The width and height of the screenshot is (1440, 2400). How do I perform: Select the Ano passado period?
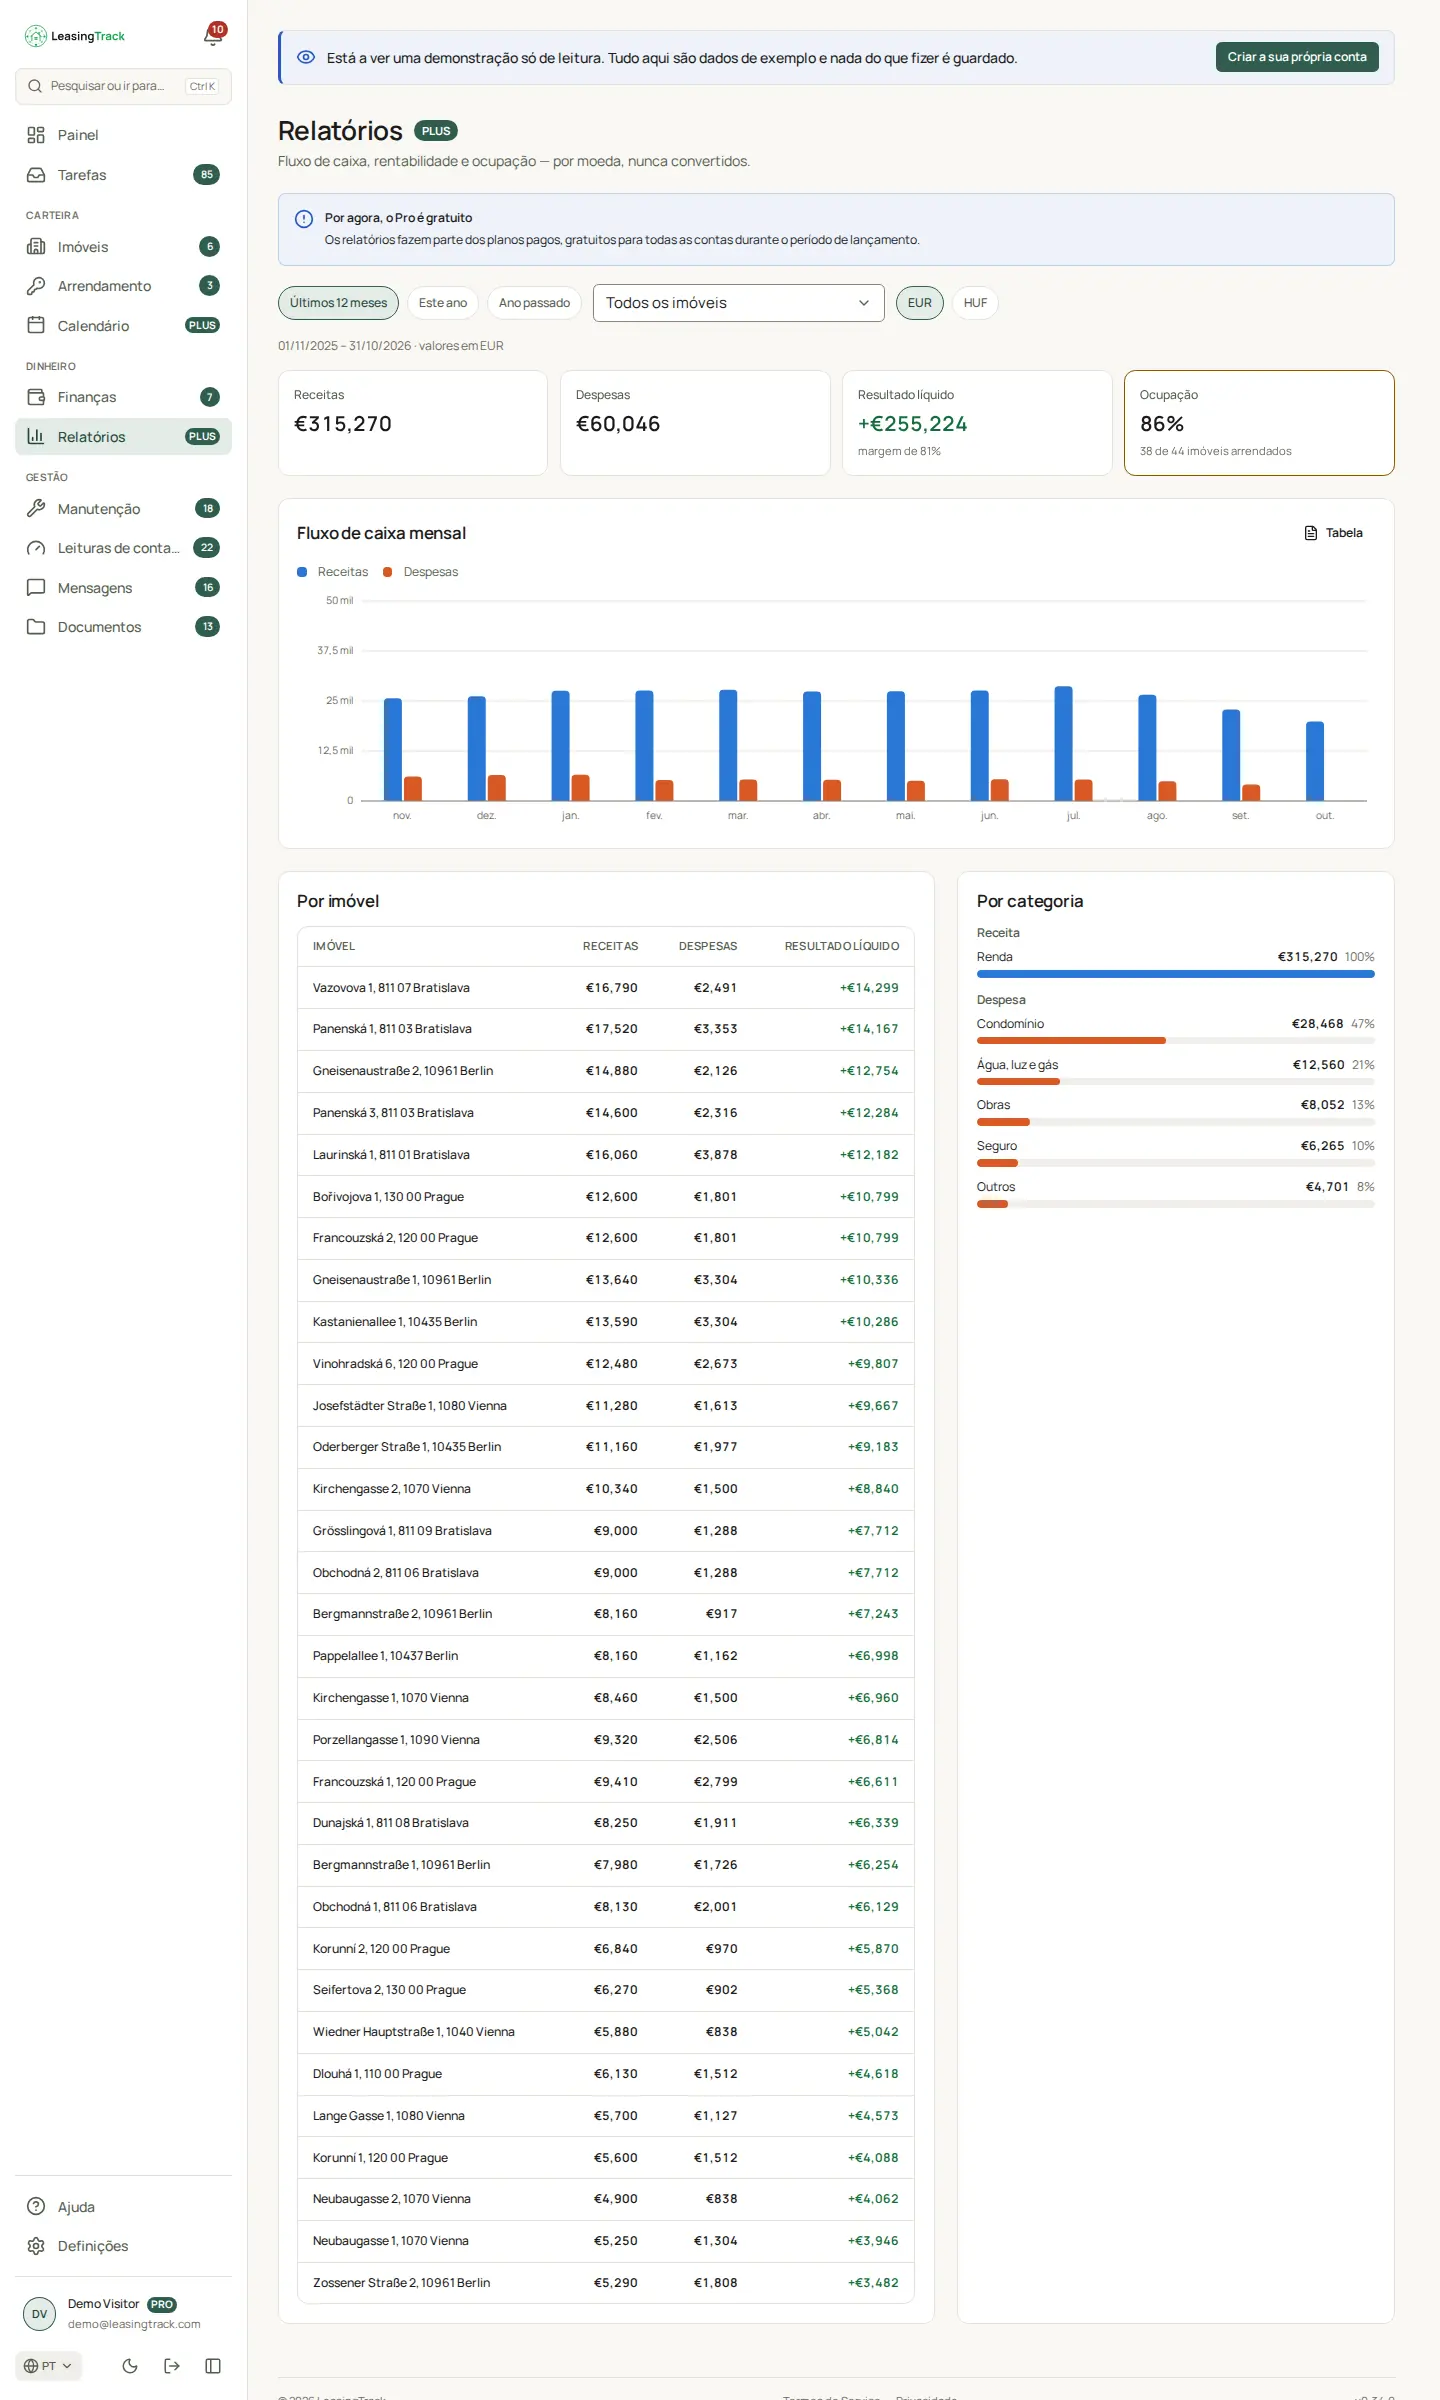(534, 303)
